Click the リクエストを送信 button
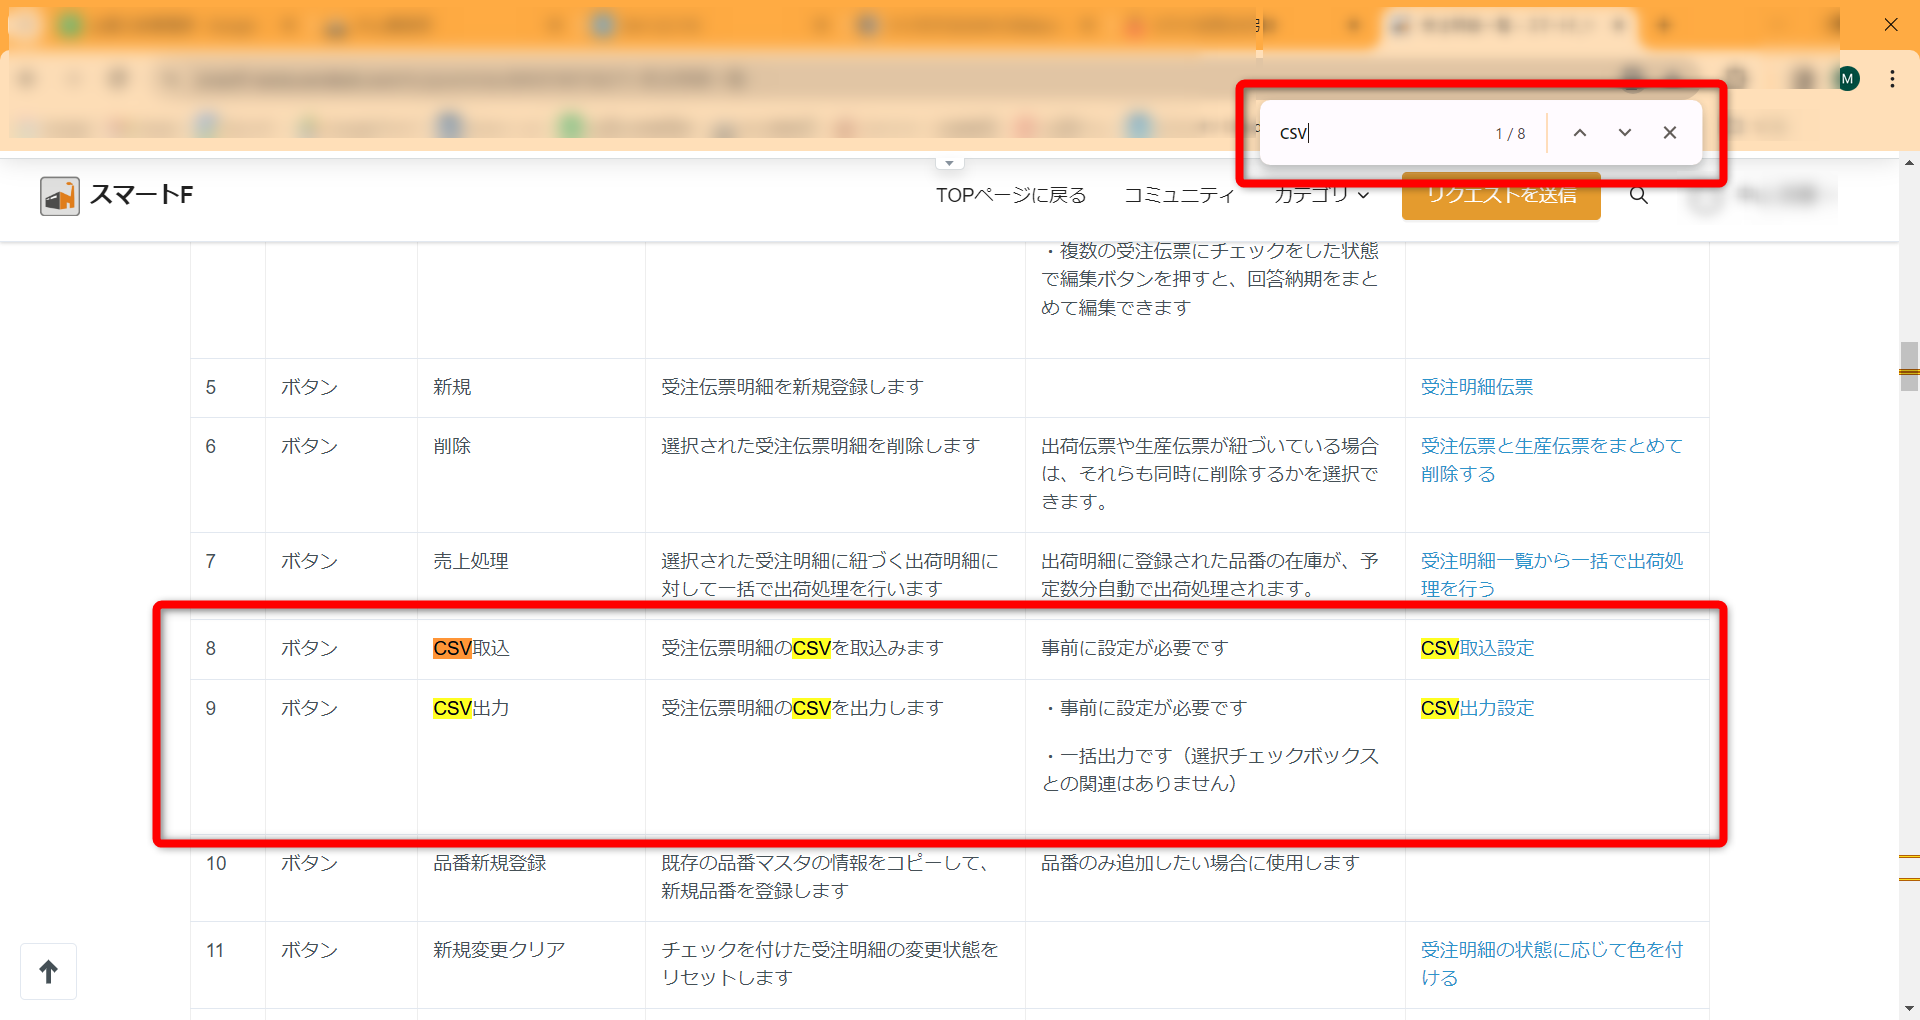1920x1020 pixels. [1500, 196]
